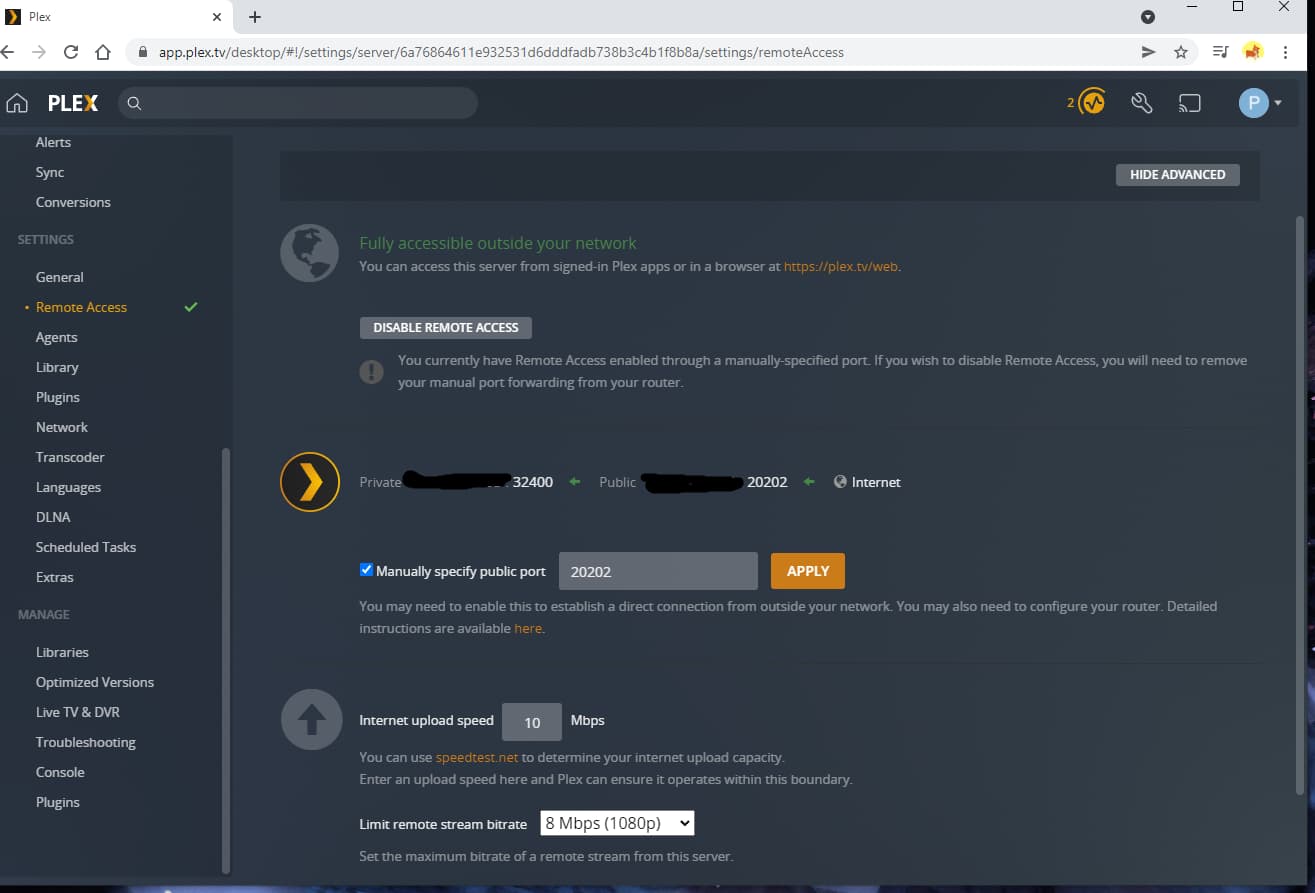Select Scheduled Tasks in the sidebar
This screenshot has height=893, width=1315.
pos(86,547)
